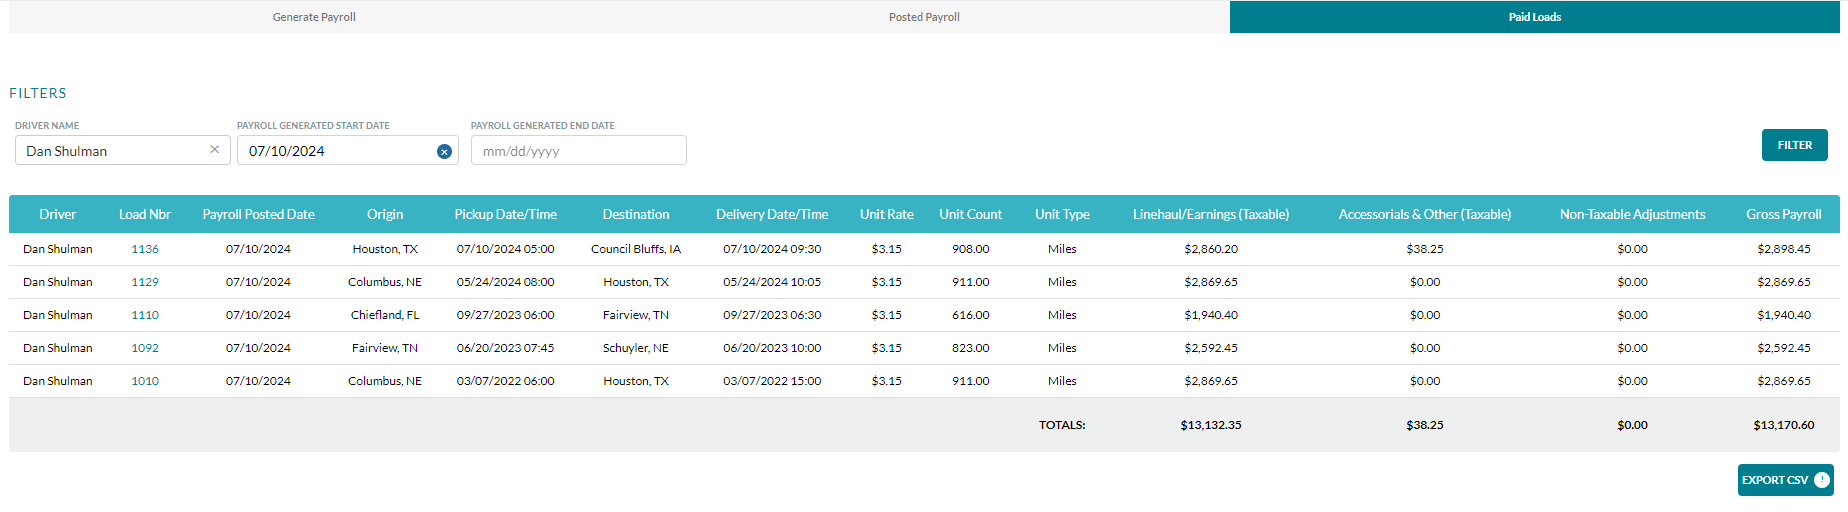Image resolution: width=1848 pixels, height=512 pixels.
Task: Clear the payroll start date value
Action: tap(444, 151)
